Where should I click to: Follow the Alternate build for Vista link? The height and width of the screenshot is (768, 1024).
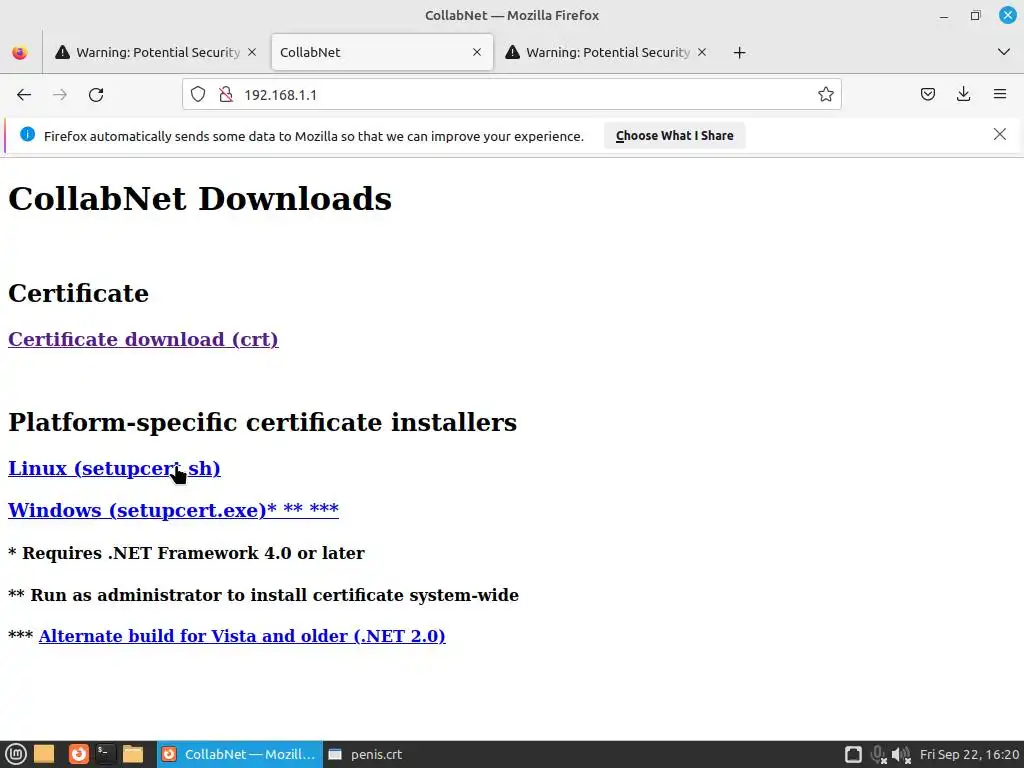(242, 636)
